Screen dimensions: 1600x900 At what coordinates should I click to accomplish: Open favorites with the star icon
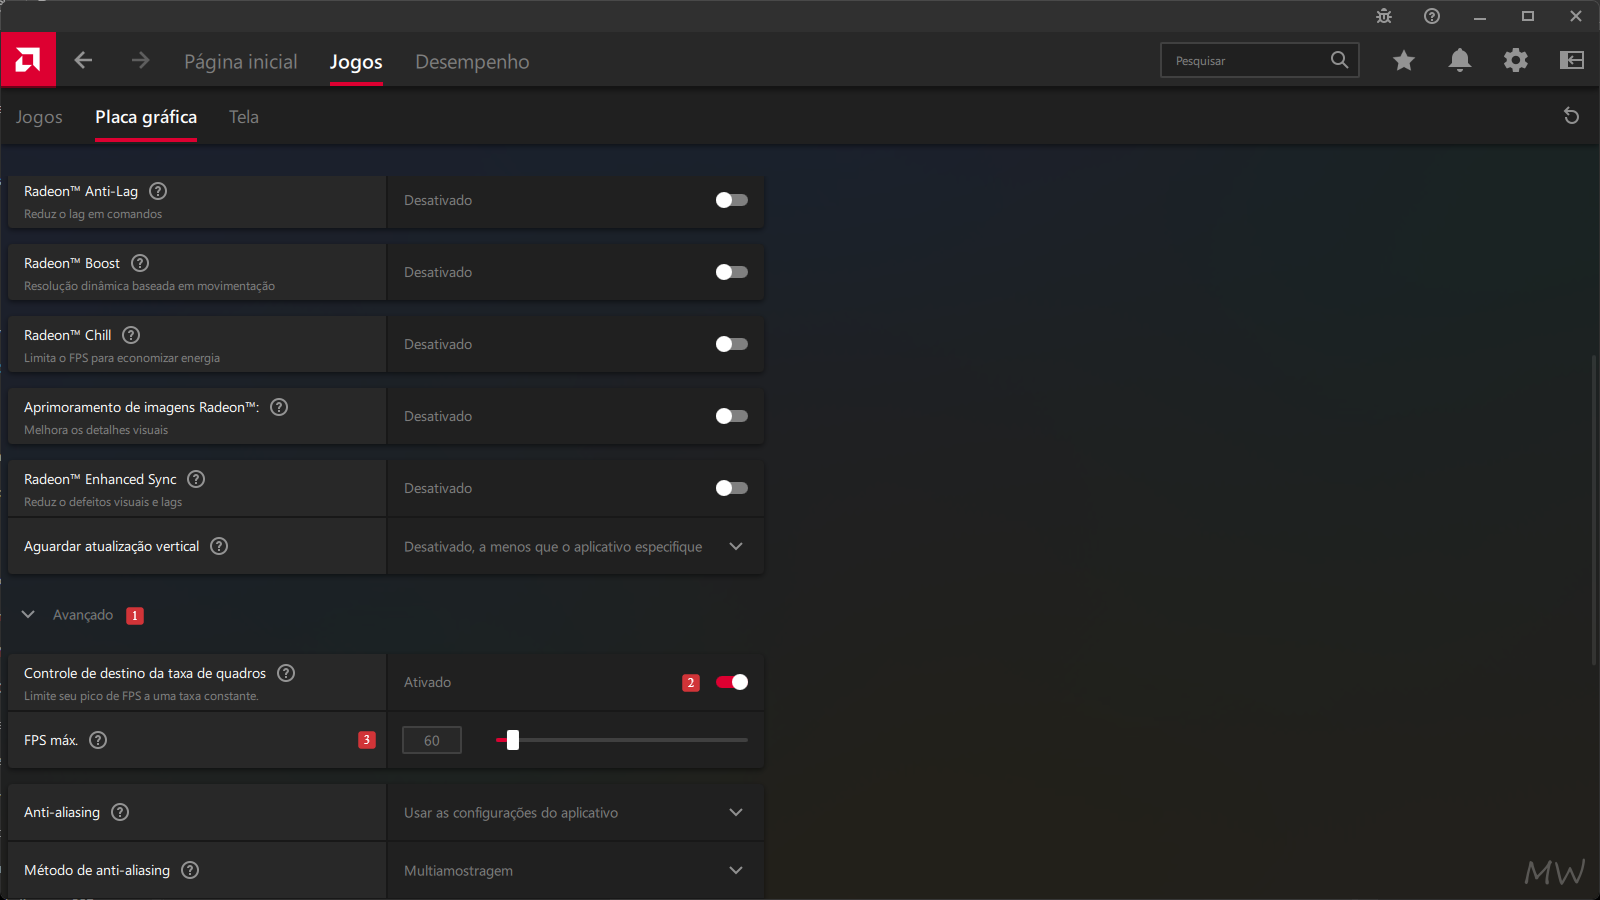[x=1404, y=60]
